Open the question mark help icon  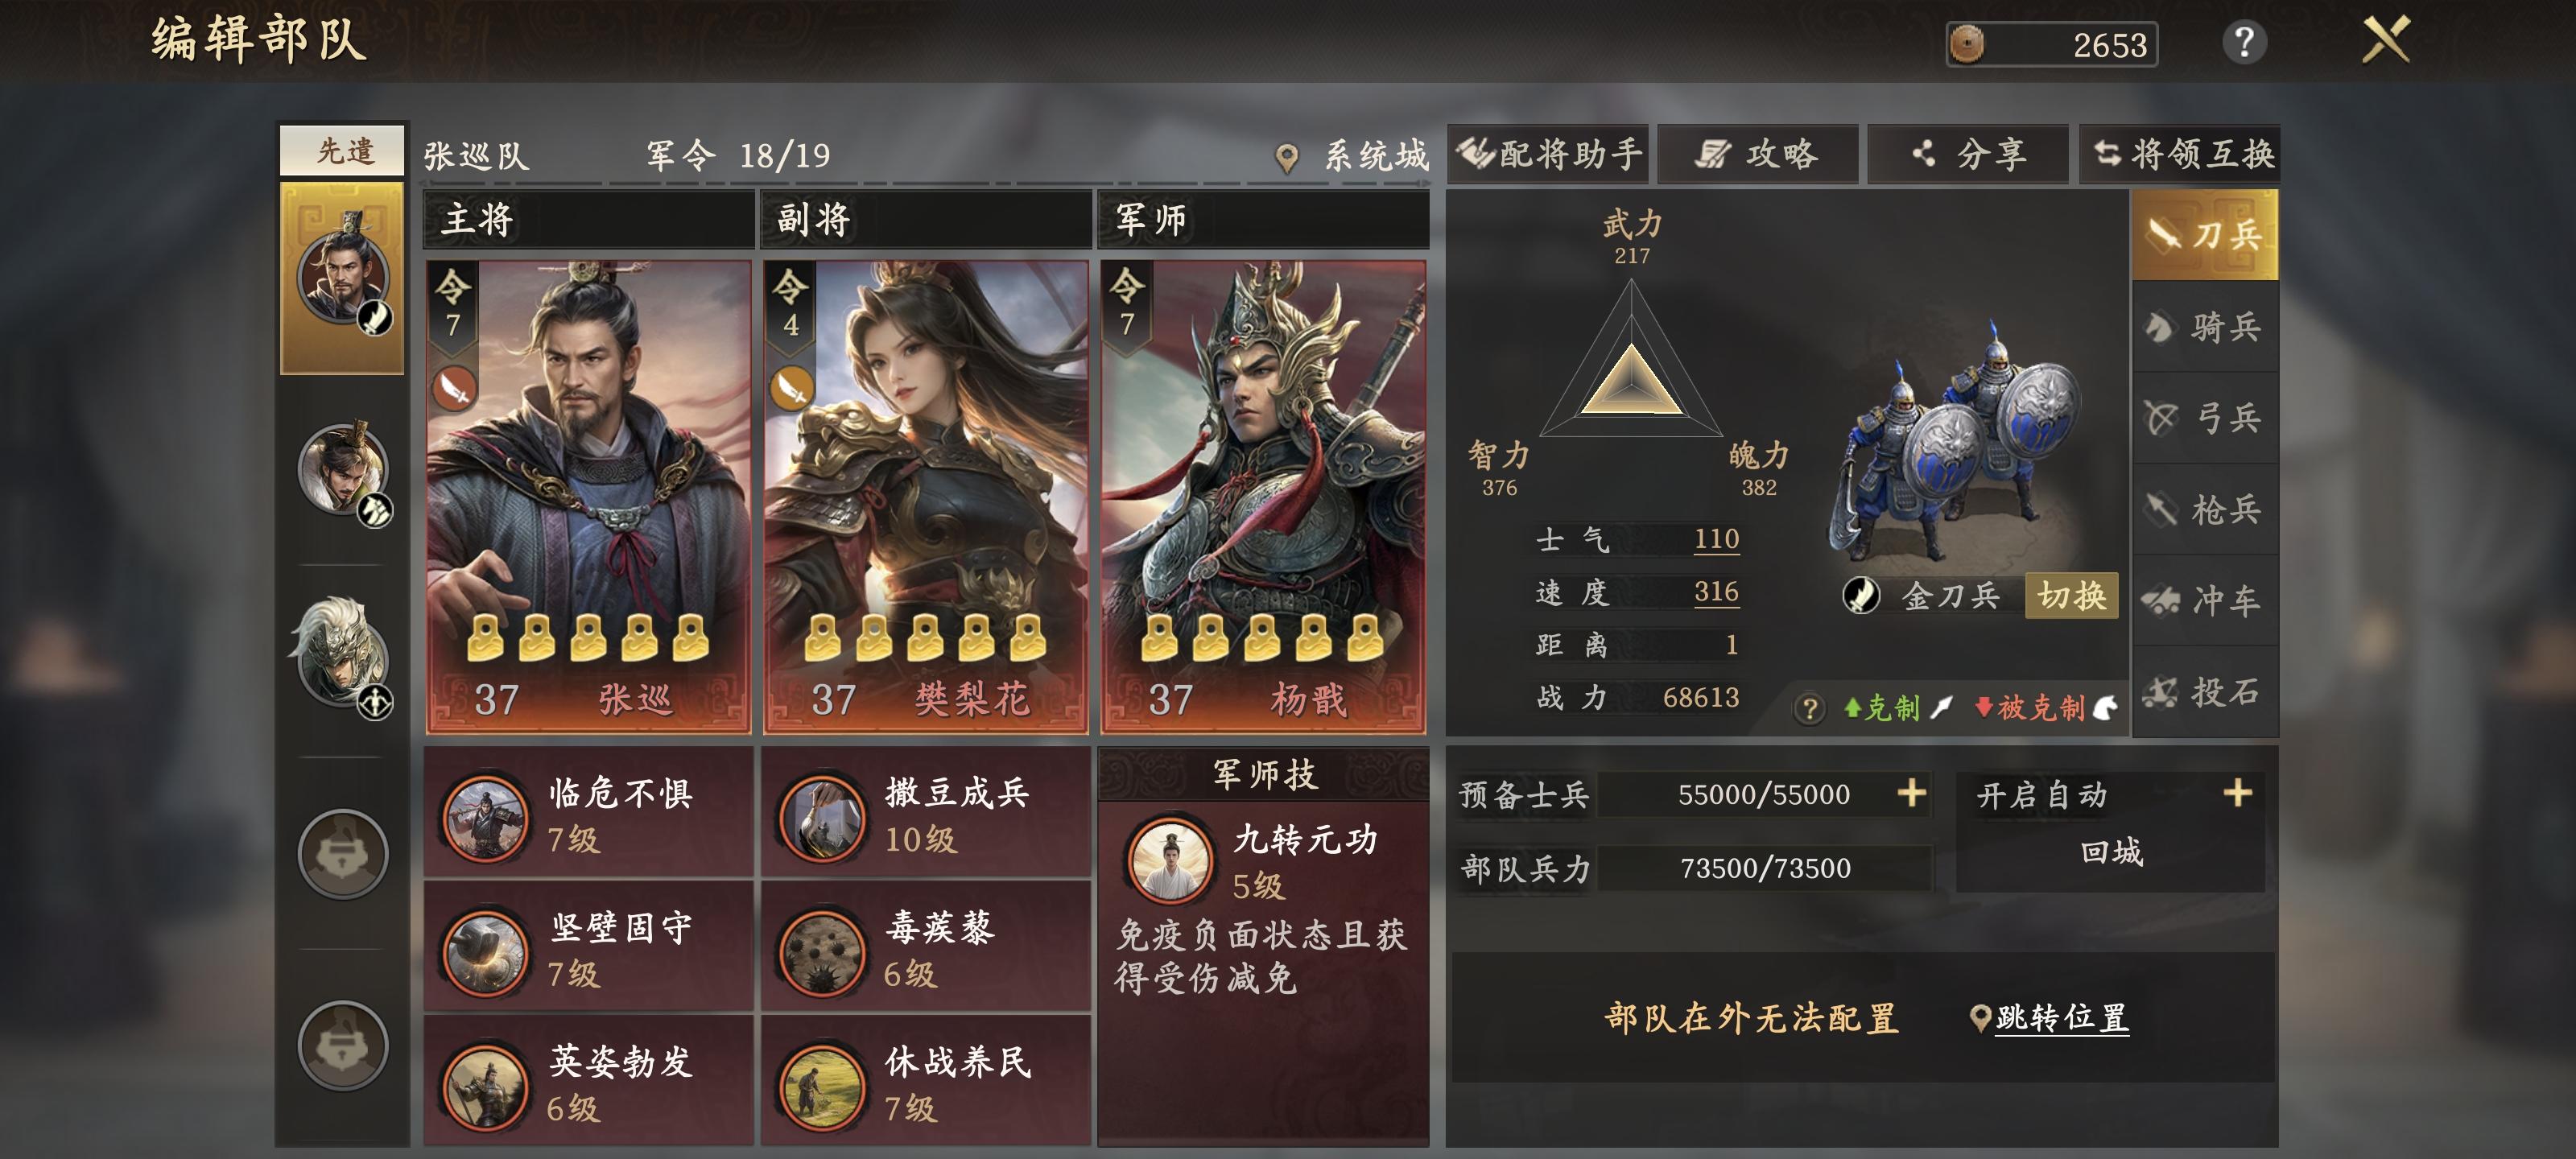pos(2243,42)
